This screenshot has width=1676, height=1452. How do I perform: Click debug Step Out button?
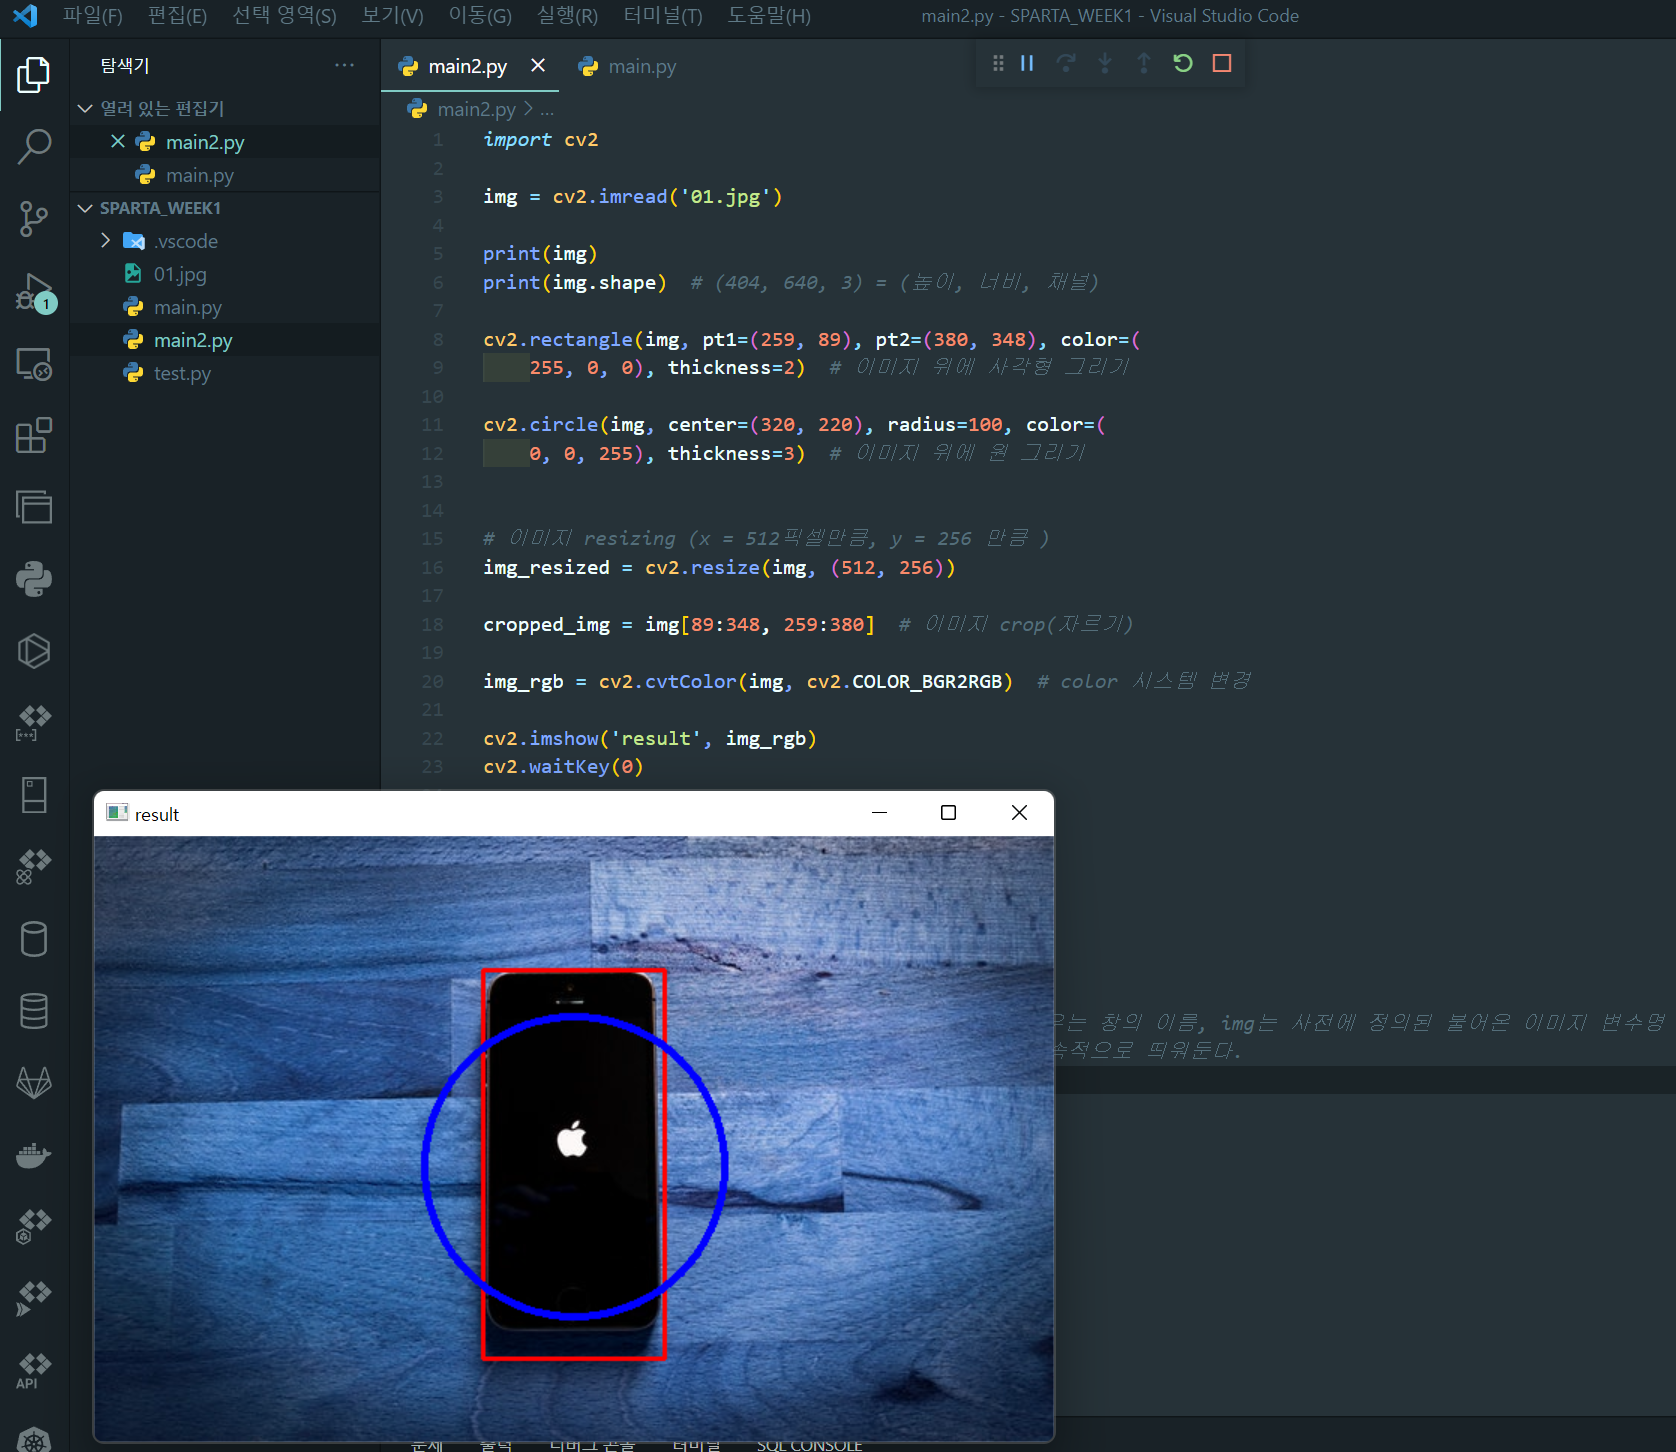[x=1144, y=63]
